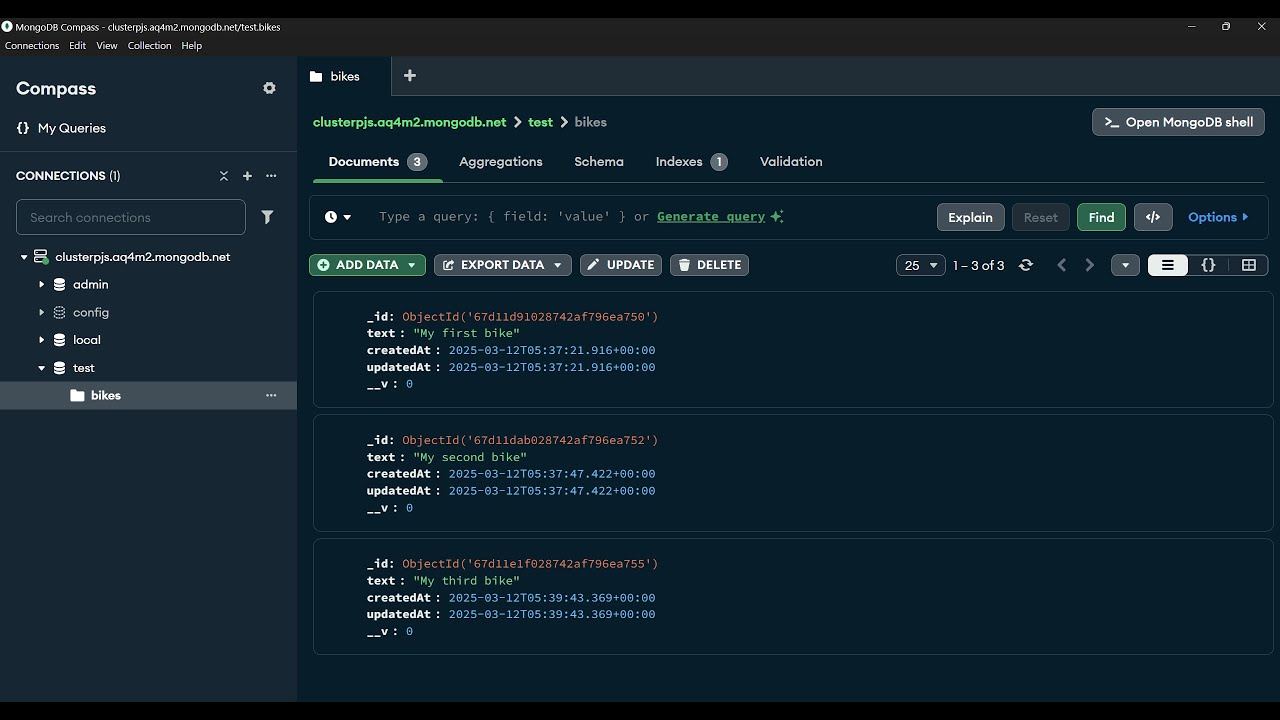Click the My Queries braces icon
This screenshot has height=720, width=1280.
[23, 128]
